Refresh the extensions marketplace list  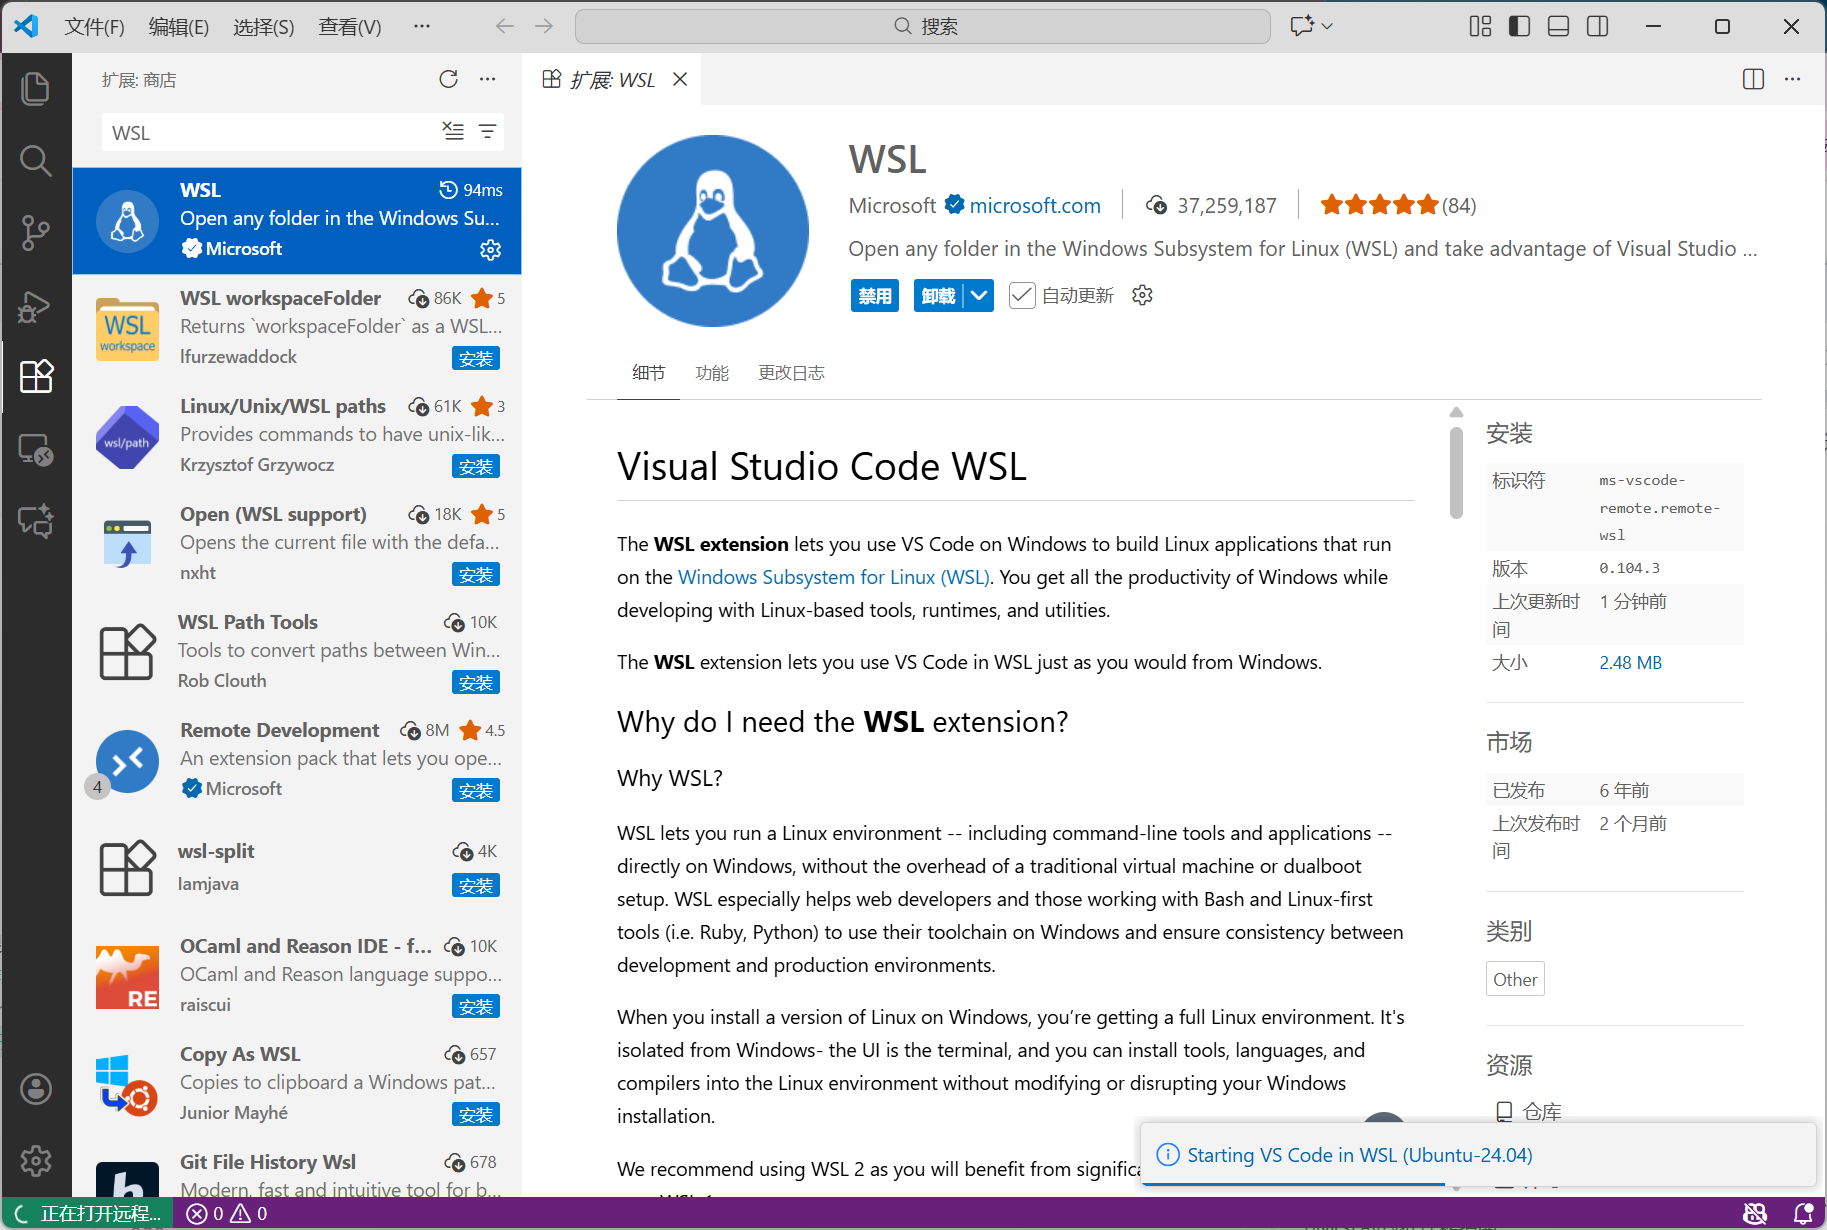click(x=448, y=79)
